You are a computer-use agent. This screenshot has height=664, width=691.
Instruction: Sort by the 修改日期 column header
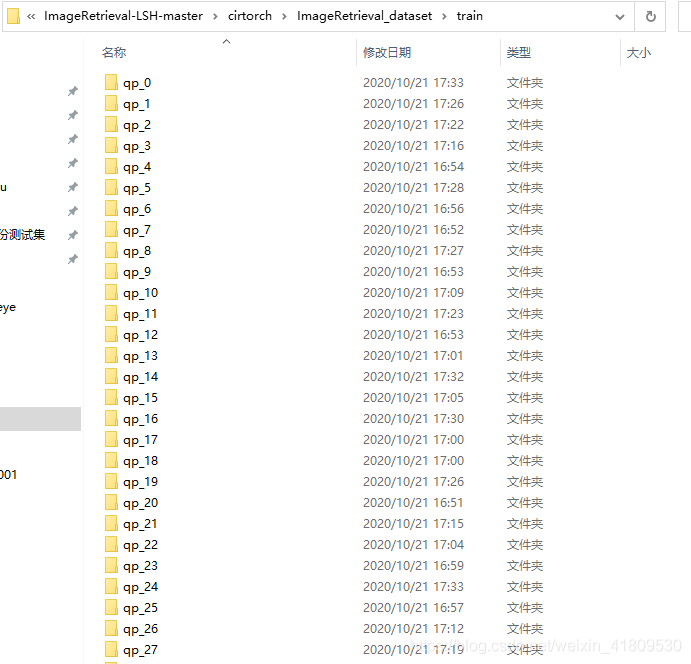point(387,53)
